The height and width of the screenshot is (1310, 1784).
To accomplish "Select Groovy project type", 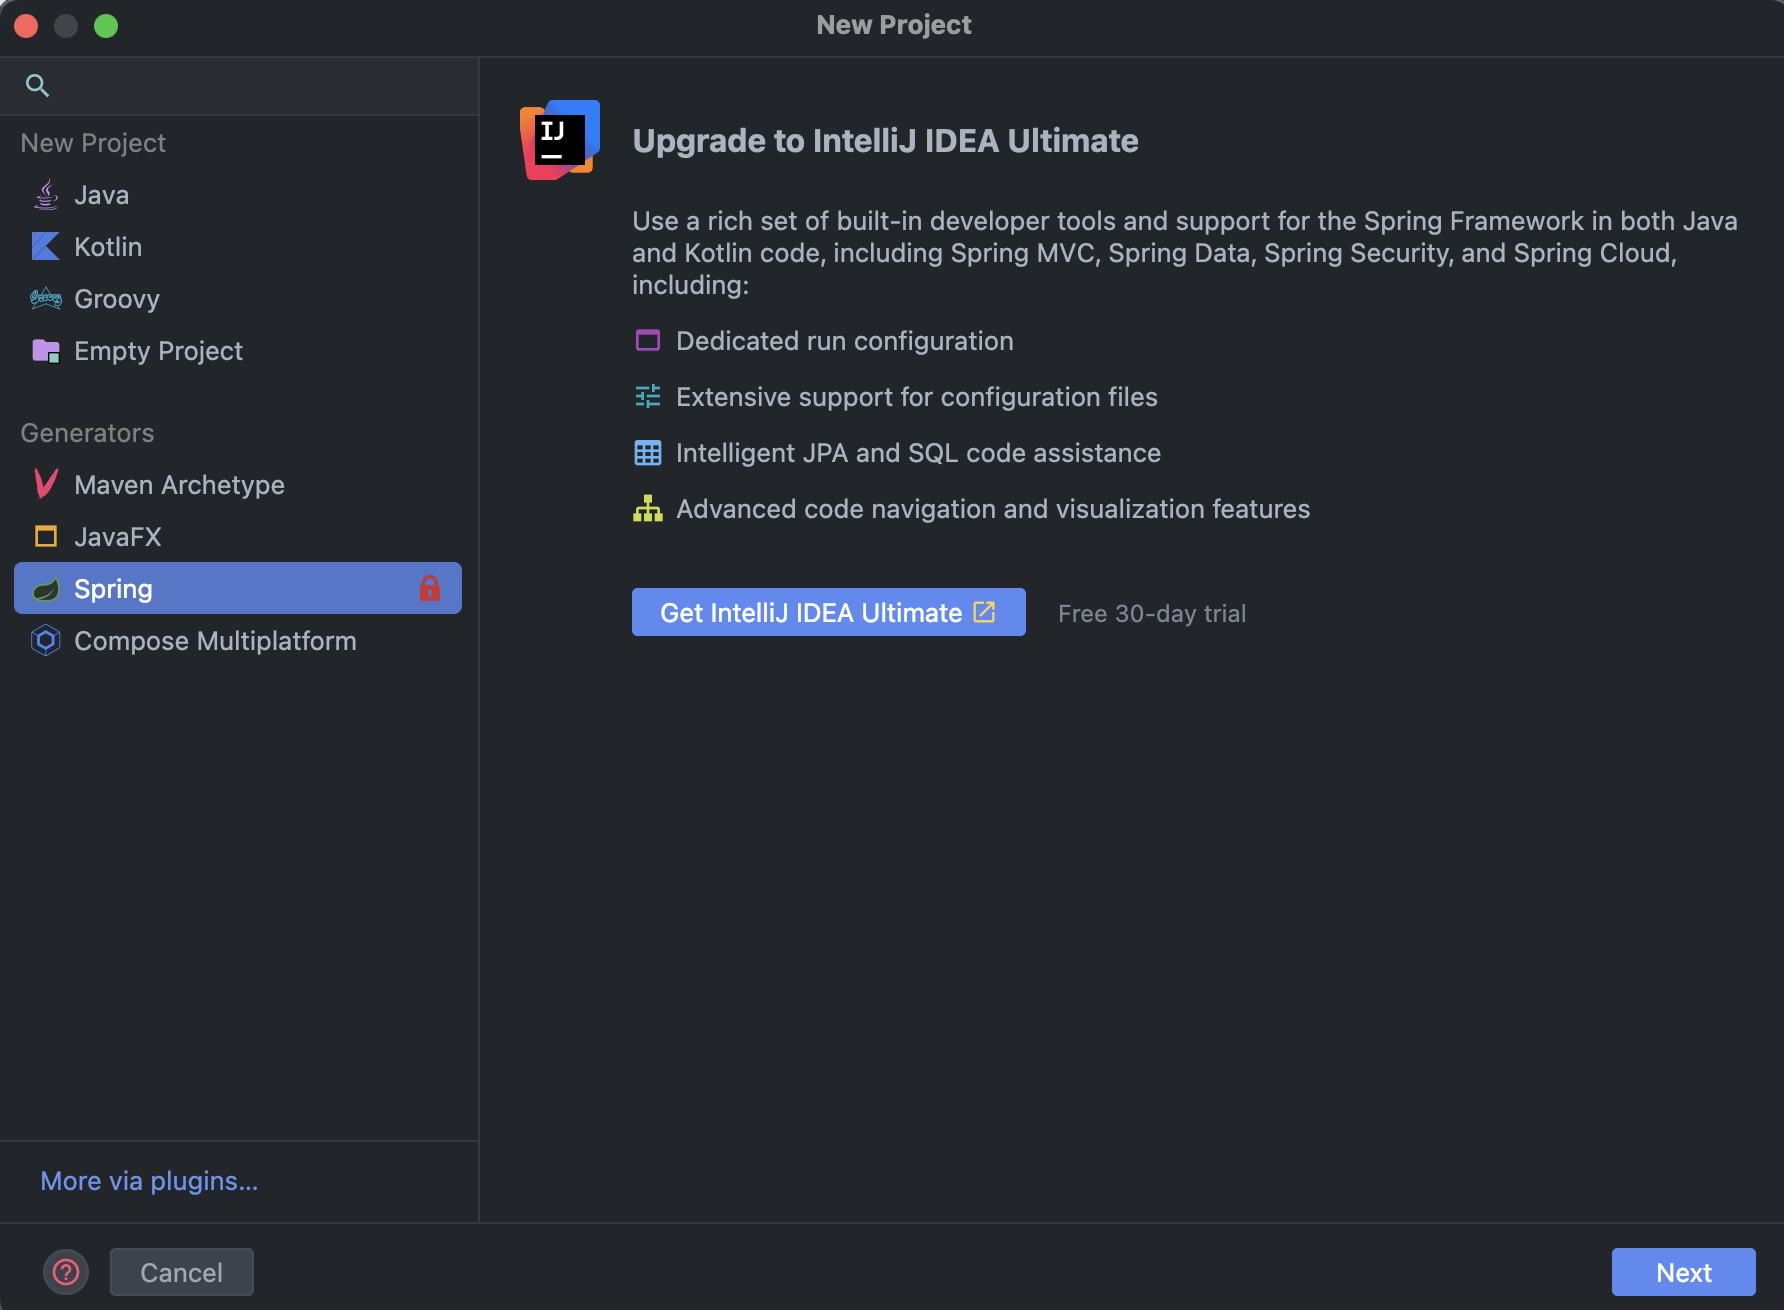I will click(238, 299).
